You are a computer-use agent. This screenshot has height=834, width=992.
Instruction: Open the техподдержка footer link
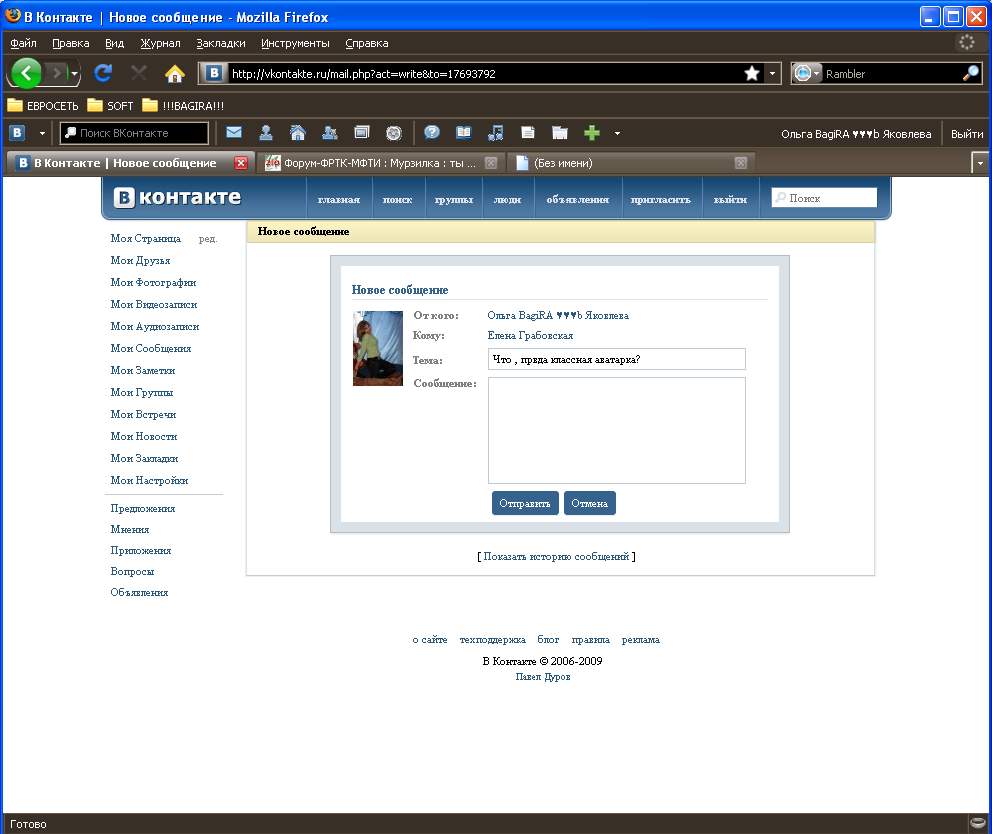tap(492, 640)
